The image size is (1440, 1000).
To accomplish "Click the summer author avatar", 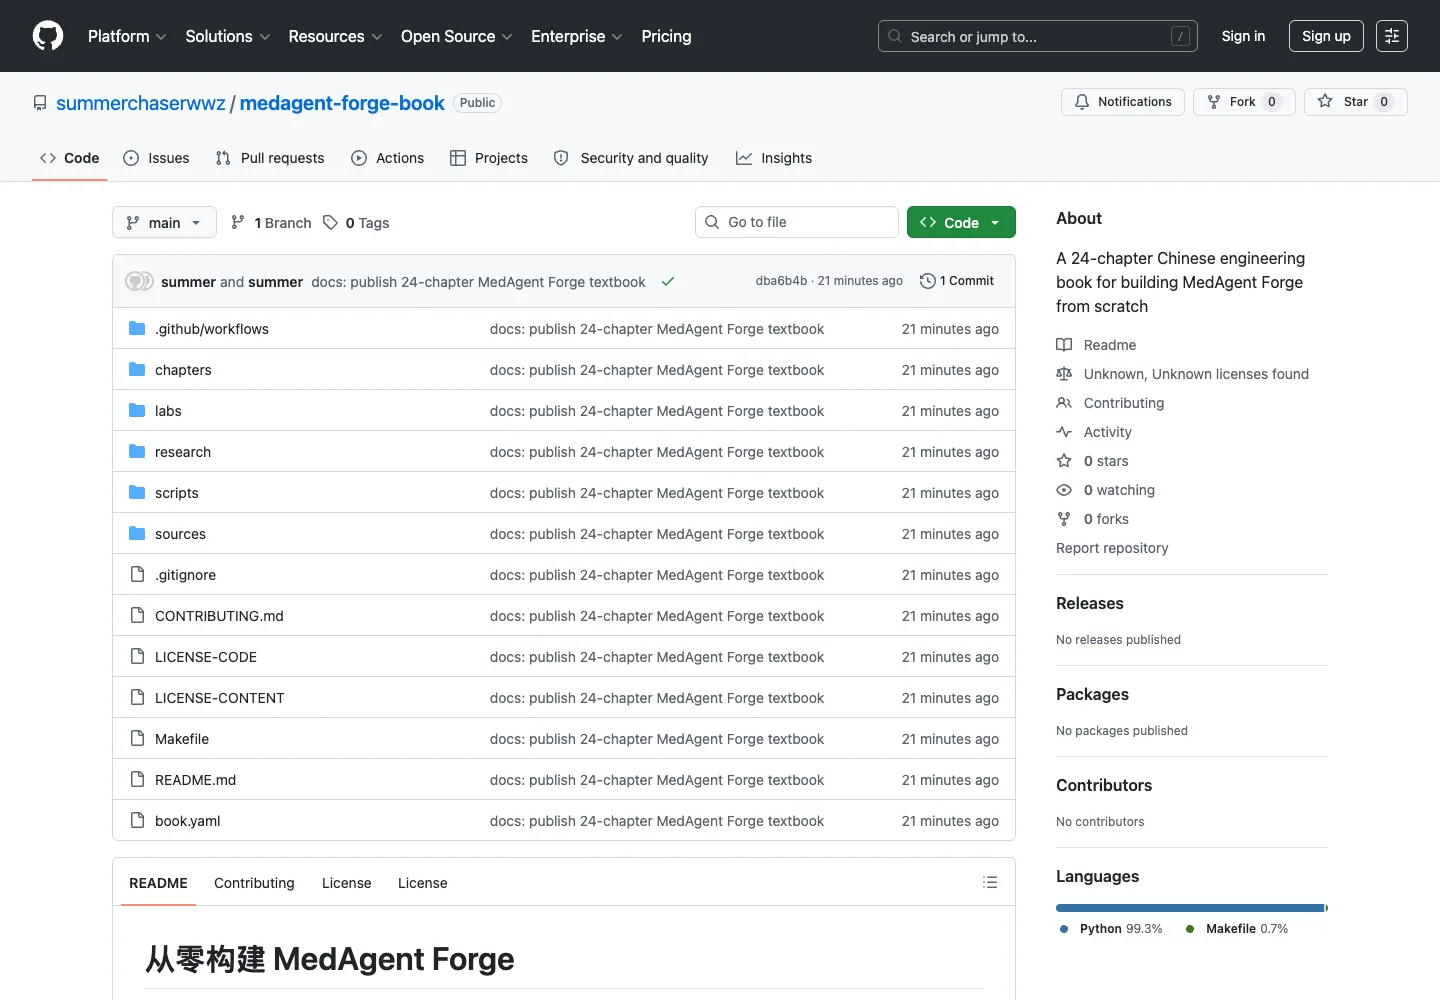I will [139, 282].
